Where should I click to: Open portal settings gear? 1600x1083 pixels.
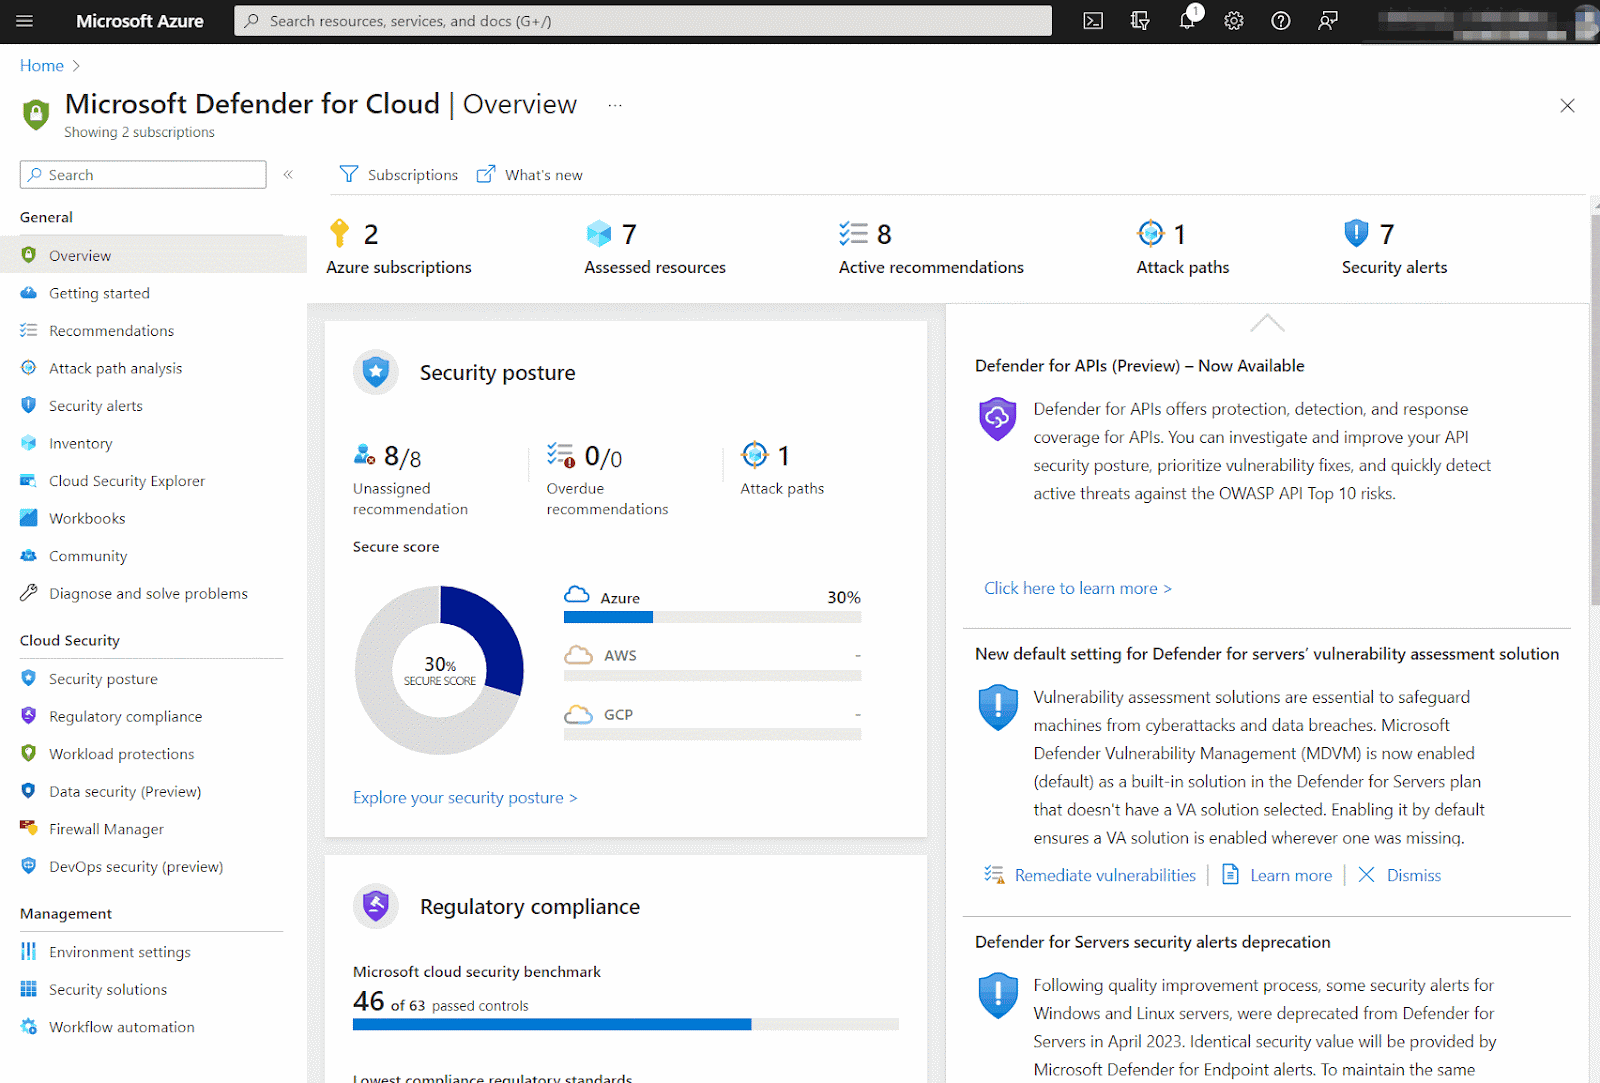(1234, 21)
